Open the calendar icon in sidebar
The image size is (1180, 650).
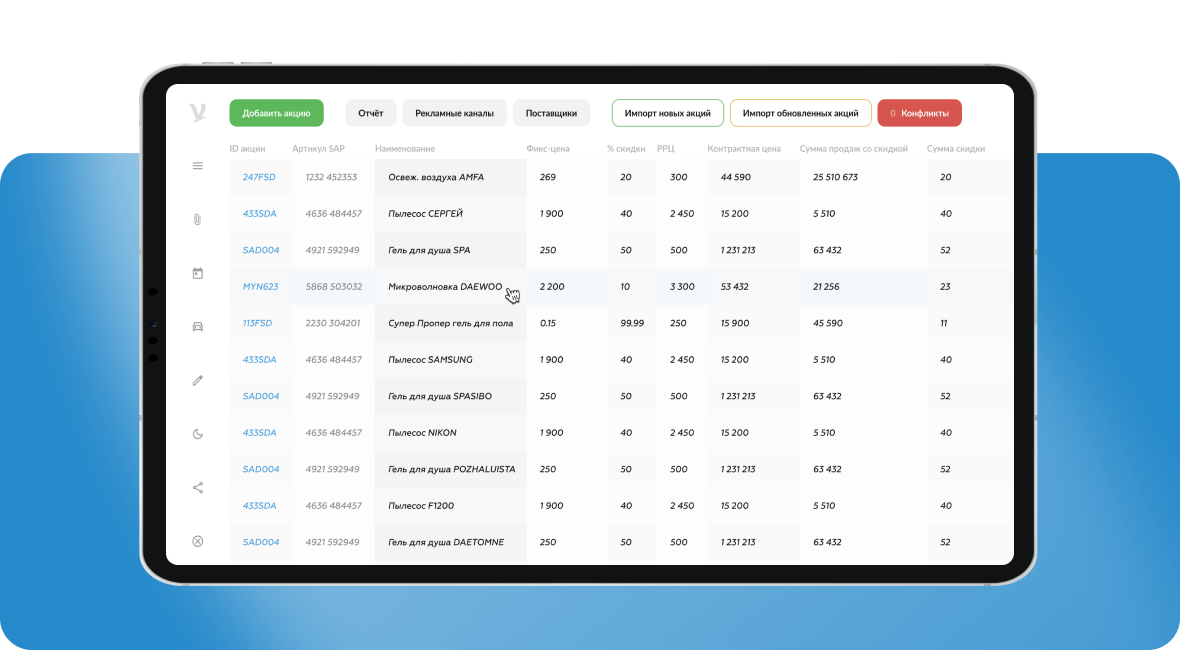[x=197, y=273]
